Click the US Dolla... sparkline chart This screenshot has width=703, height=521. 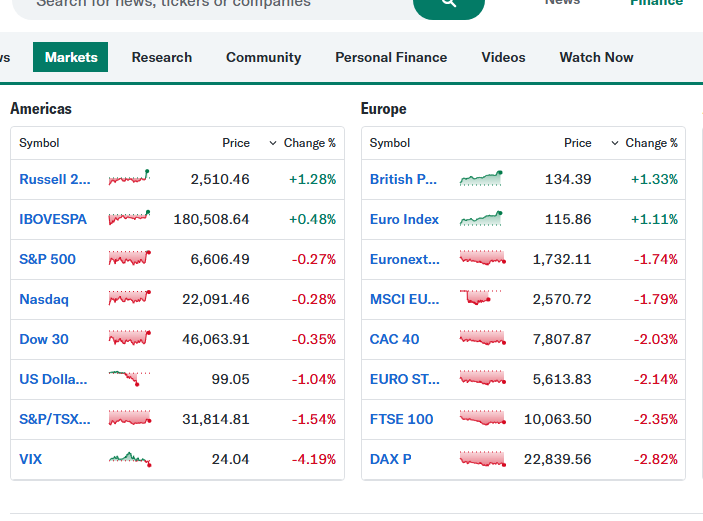(130, 378)
